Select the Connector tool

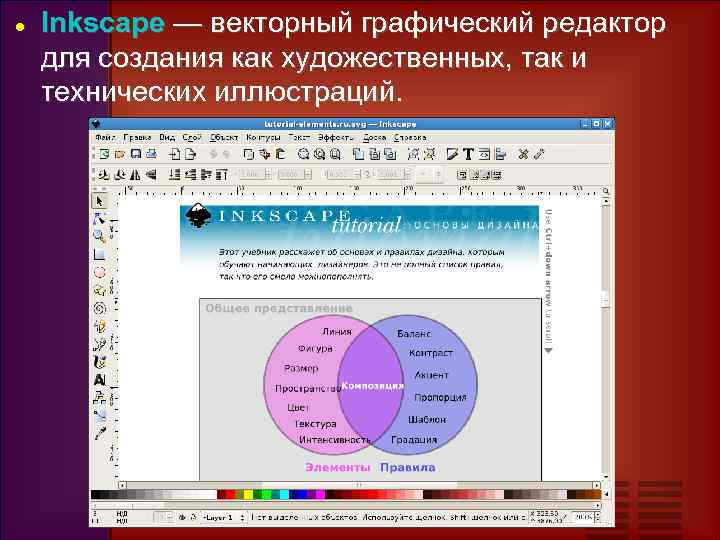point(99,398)
